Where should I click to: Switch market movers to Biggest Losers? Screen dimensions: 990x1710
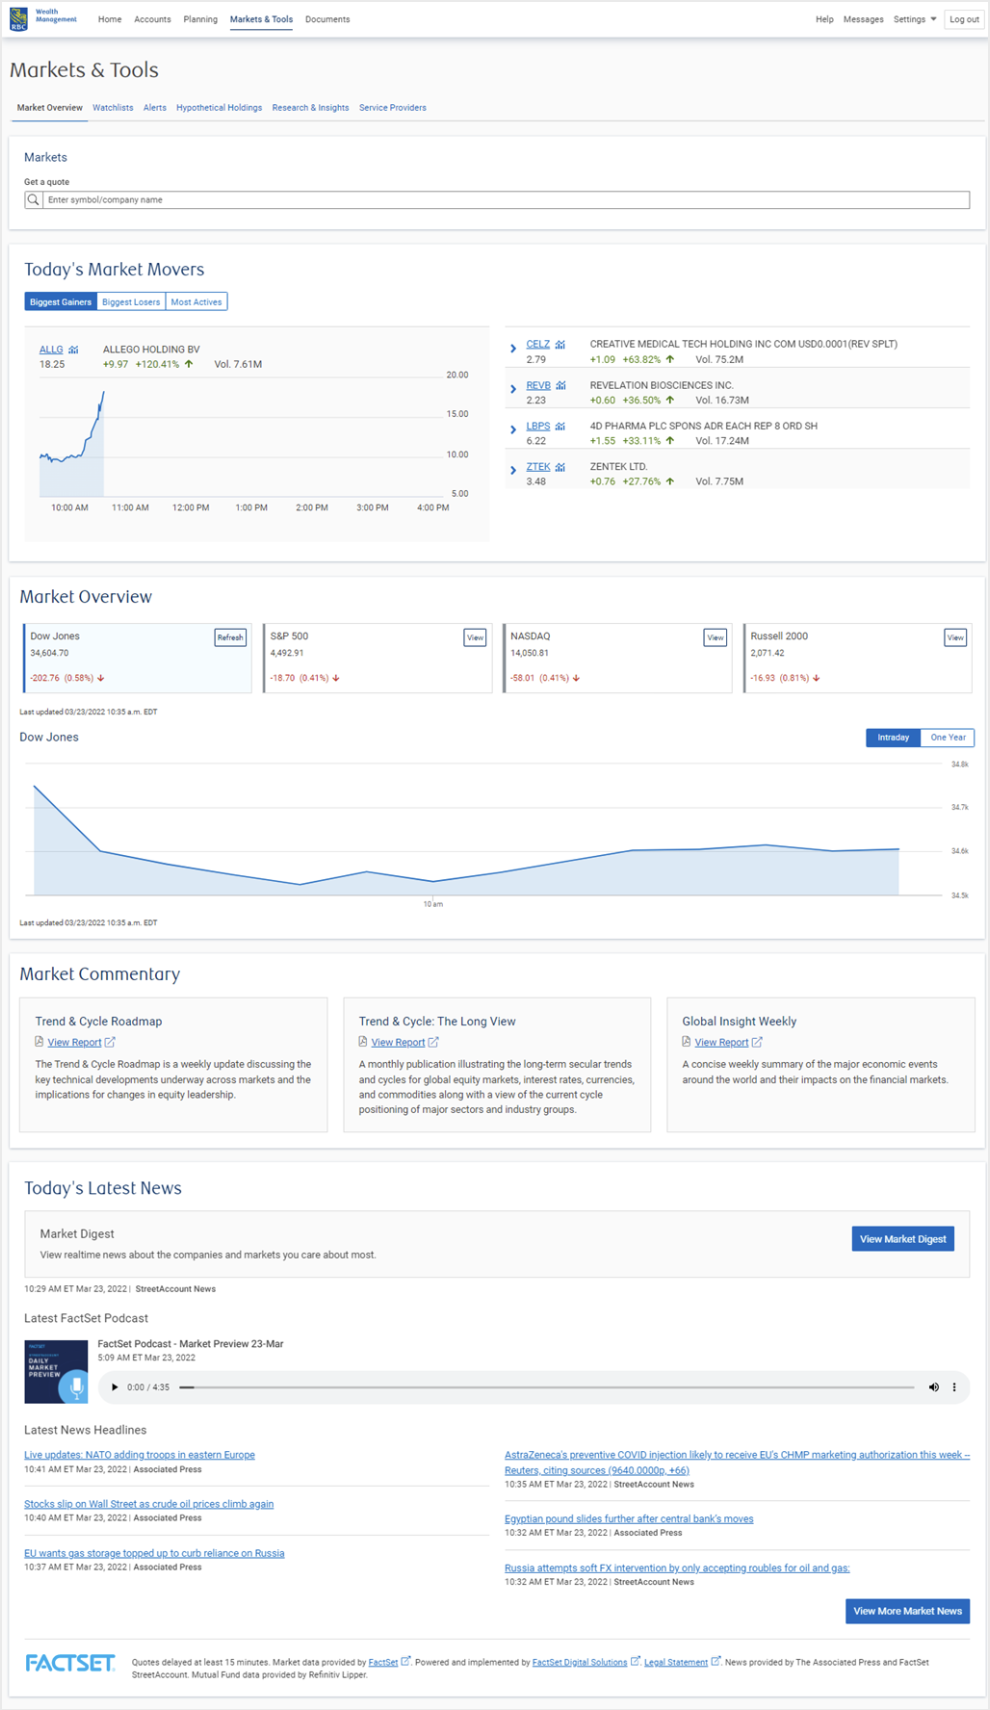pyautogui.click(x=131, y=302)
